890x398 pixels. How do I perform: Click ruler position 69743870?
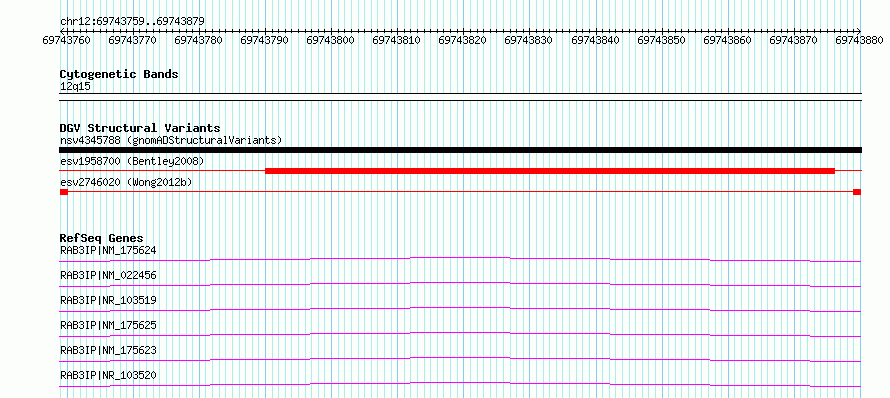pyautogui.click(x=794, y=40)
